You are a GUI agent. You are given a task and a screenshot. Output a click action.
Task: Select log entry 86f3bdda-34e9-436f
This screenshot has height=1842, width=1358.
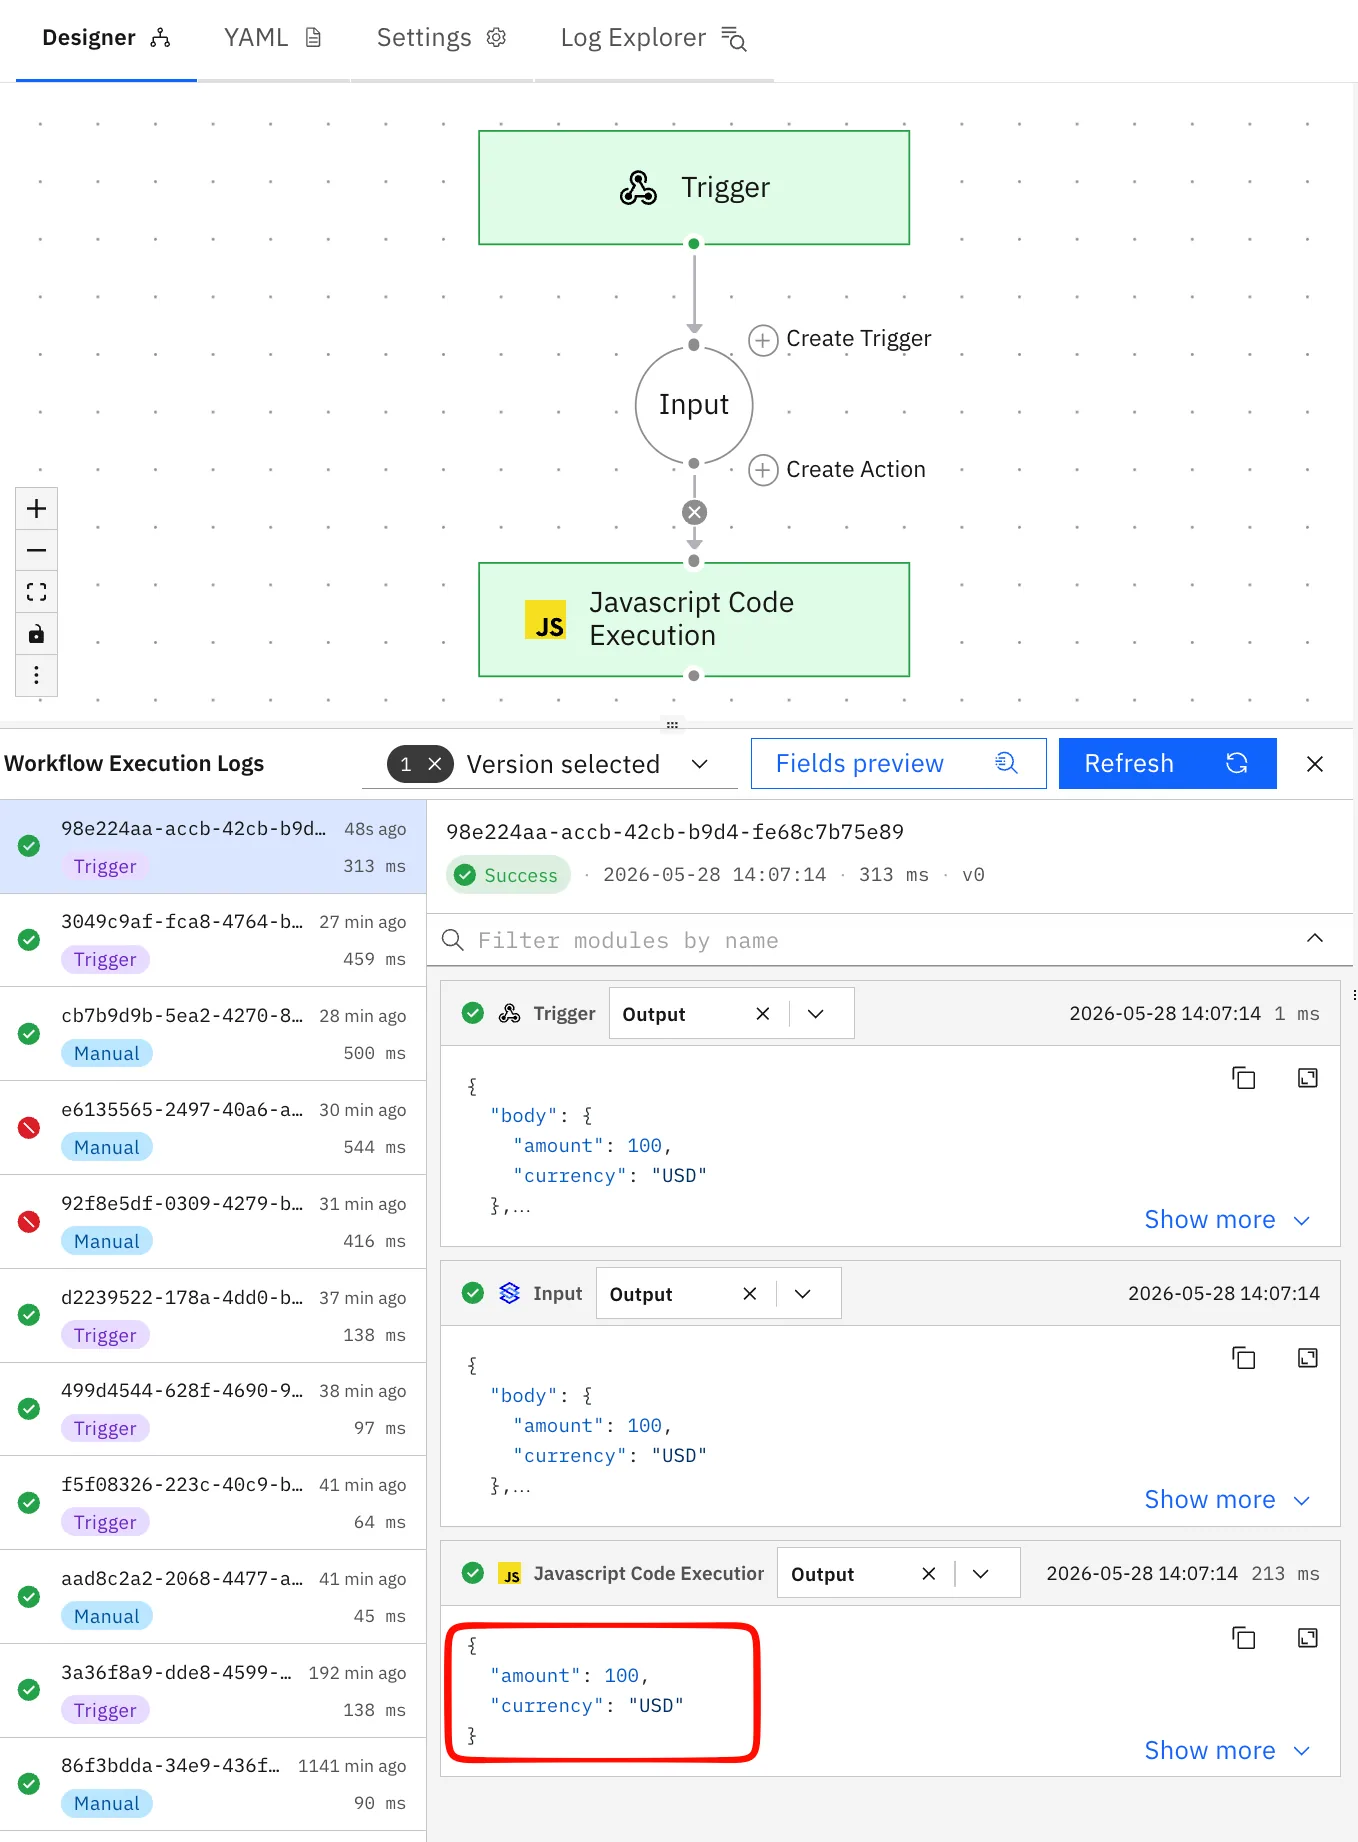(213, 1784)
